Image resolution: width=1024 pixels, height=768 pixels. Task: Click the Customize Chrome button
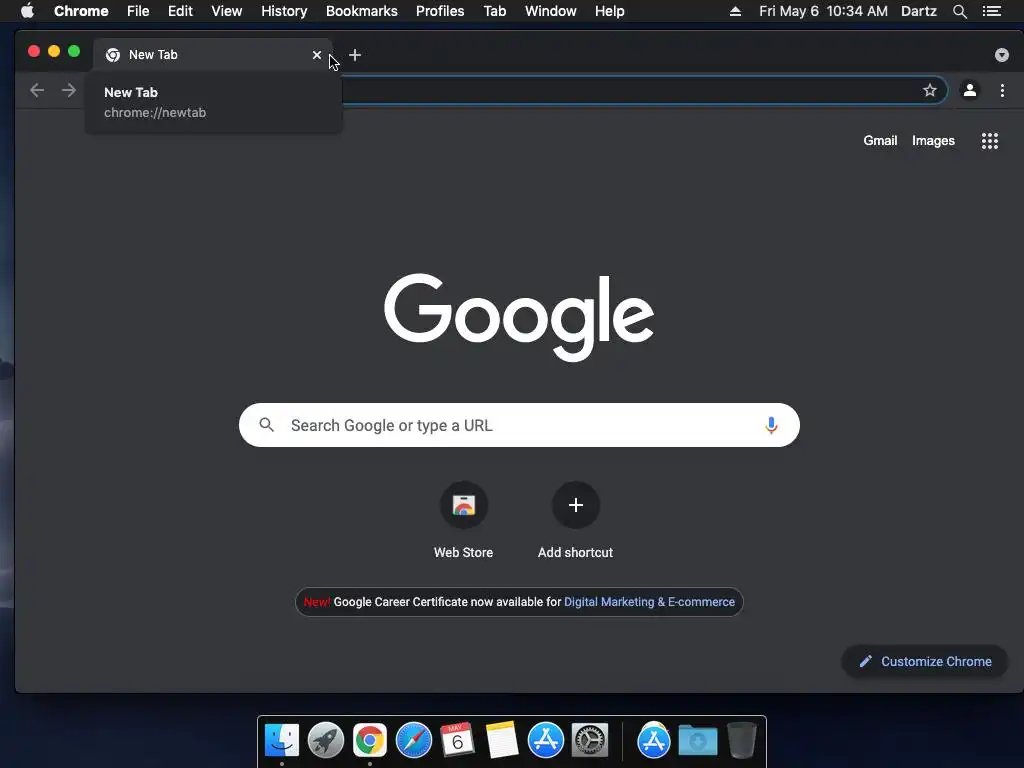pos(924,662)
